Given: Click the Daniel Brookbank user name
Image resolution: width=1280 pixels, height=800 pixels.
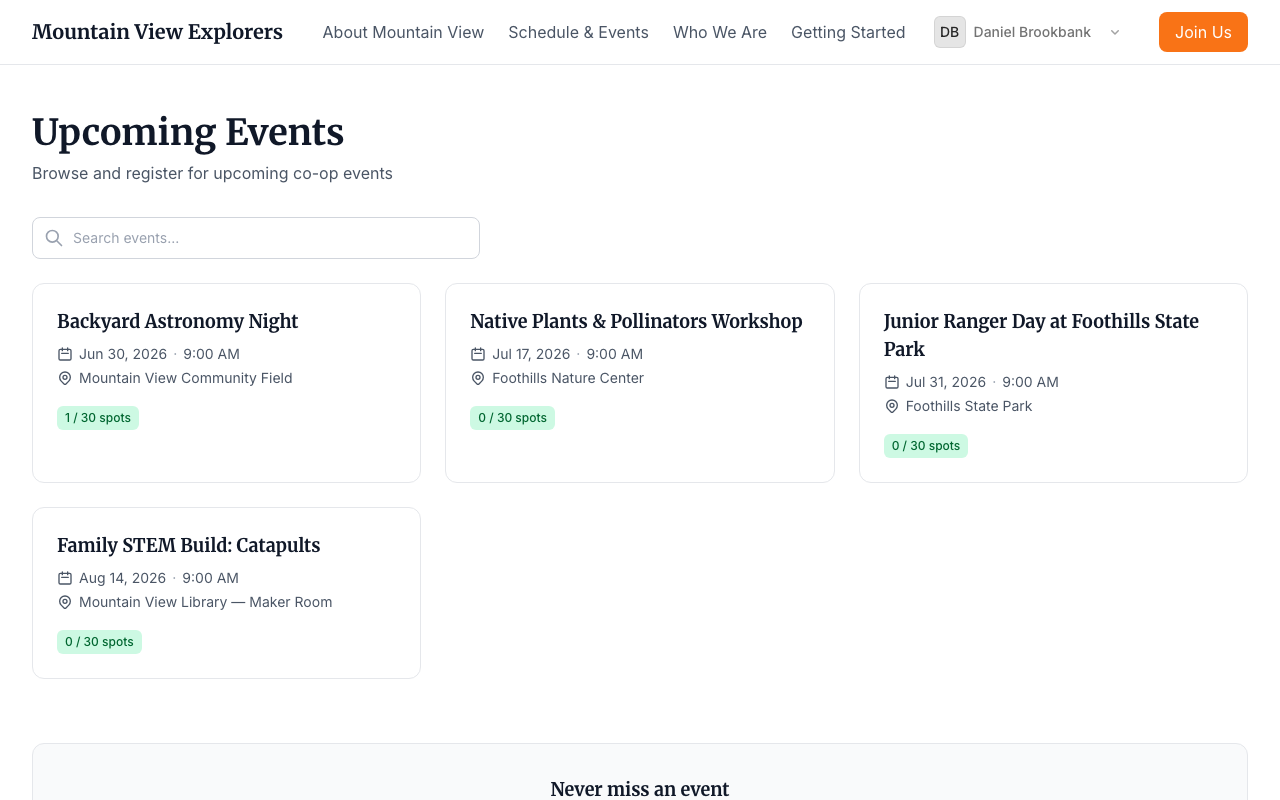Looking at the screenshot, I should click(1032, 32).
